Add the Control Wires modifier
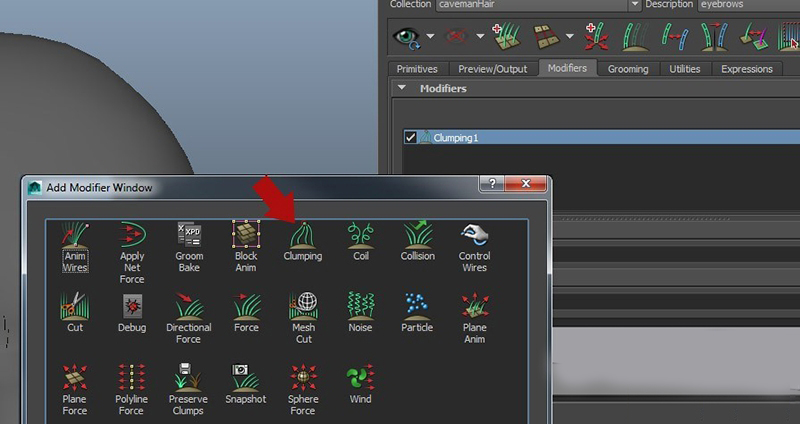Viewport: 800px width, 424px height. pyautogui.click(x=474, y=247)
